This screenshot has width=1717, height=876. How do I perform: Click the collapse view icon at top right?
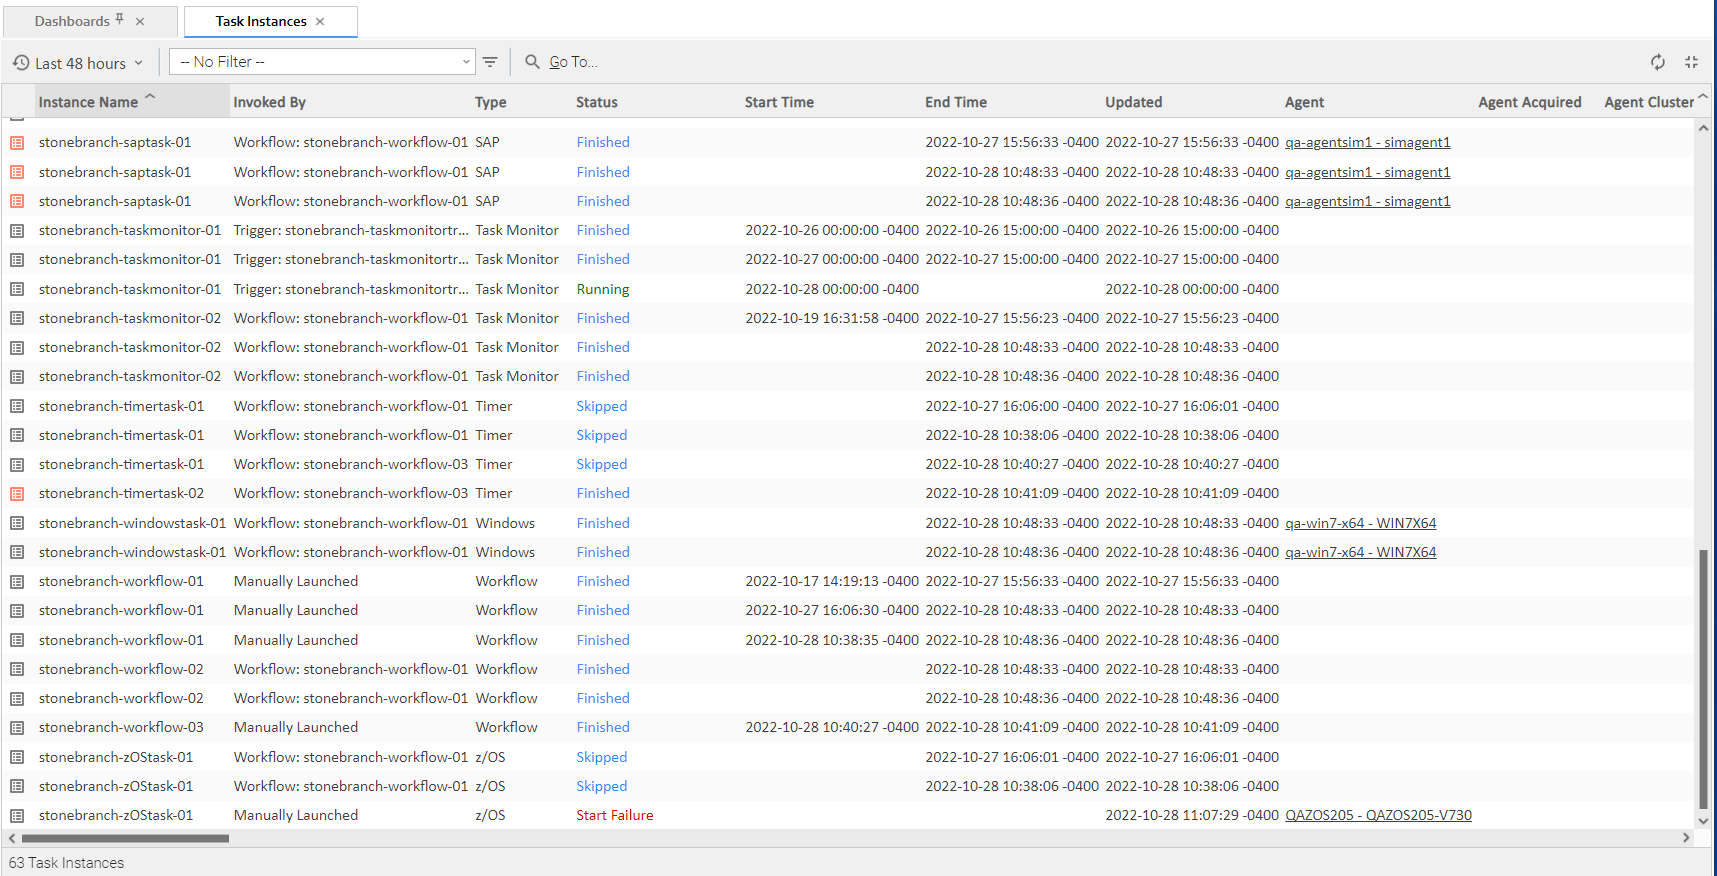tap(1691, 62)
